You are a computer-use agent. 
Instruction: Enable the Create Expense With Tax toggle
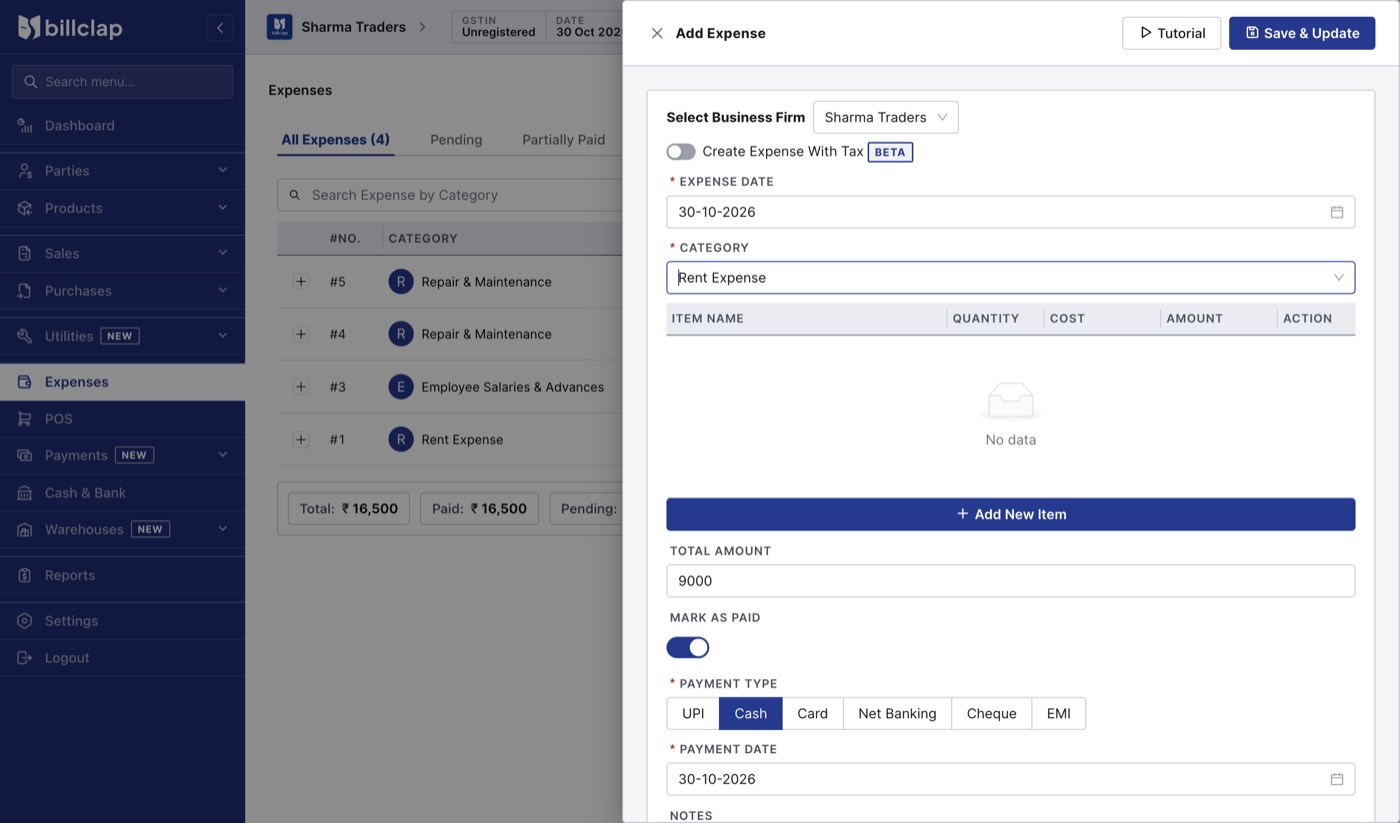pos(681,151)
